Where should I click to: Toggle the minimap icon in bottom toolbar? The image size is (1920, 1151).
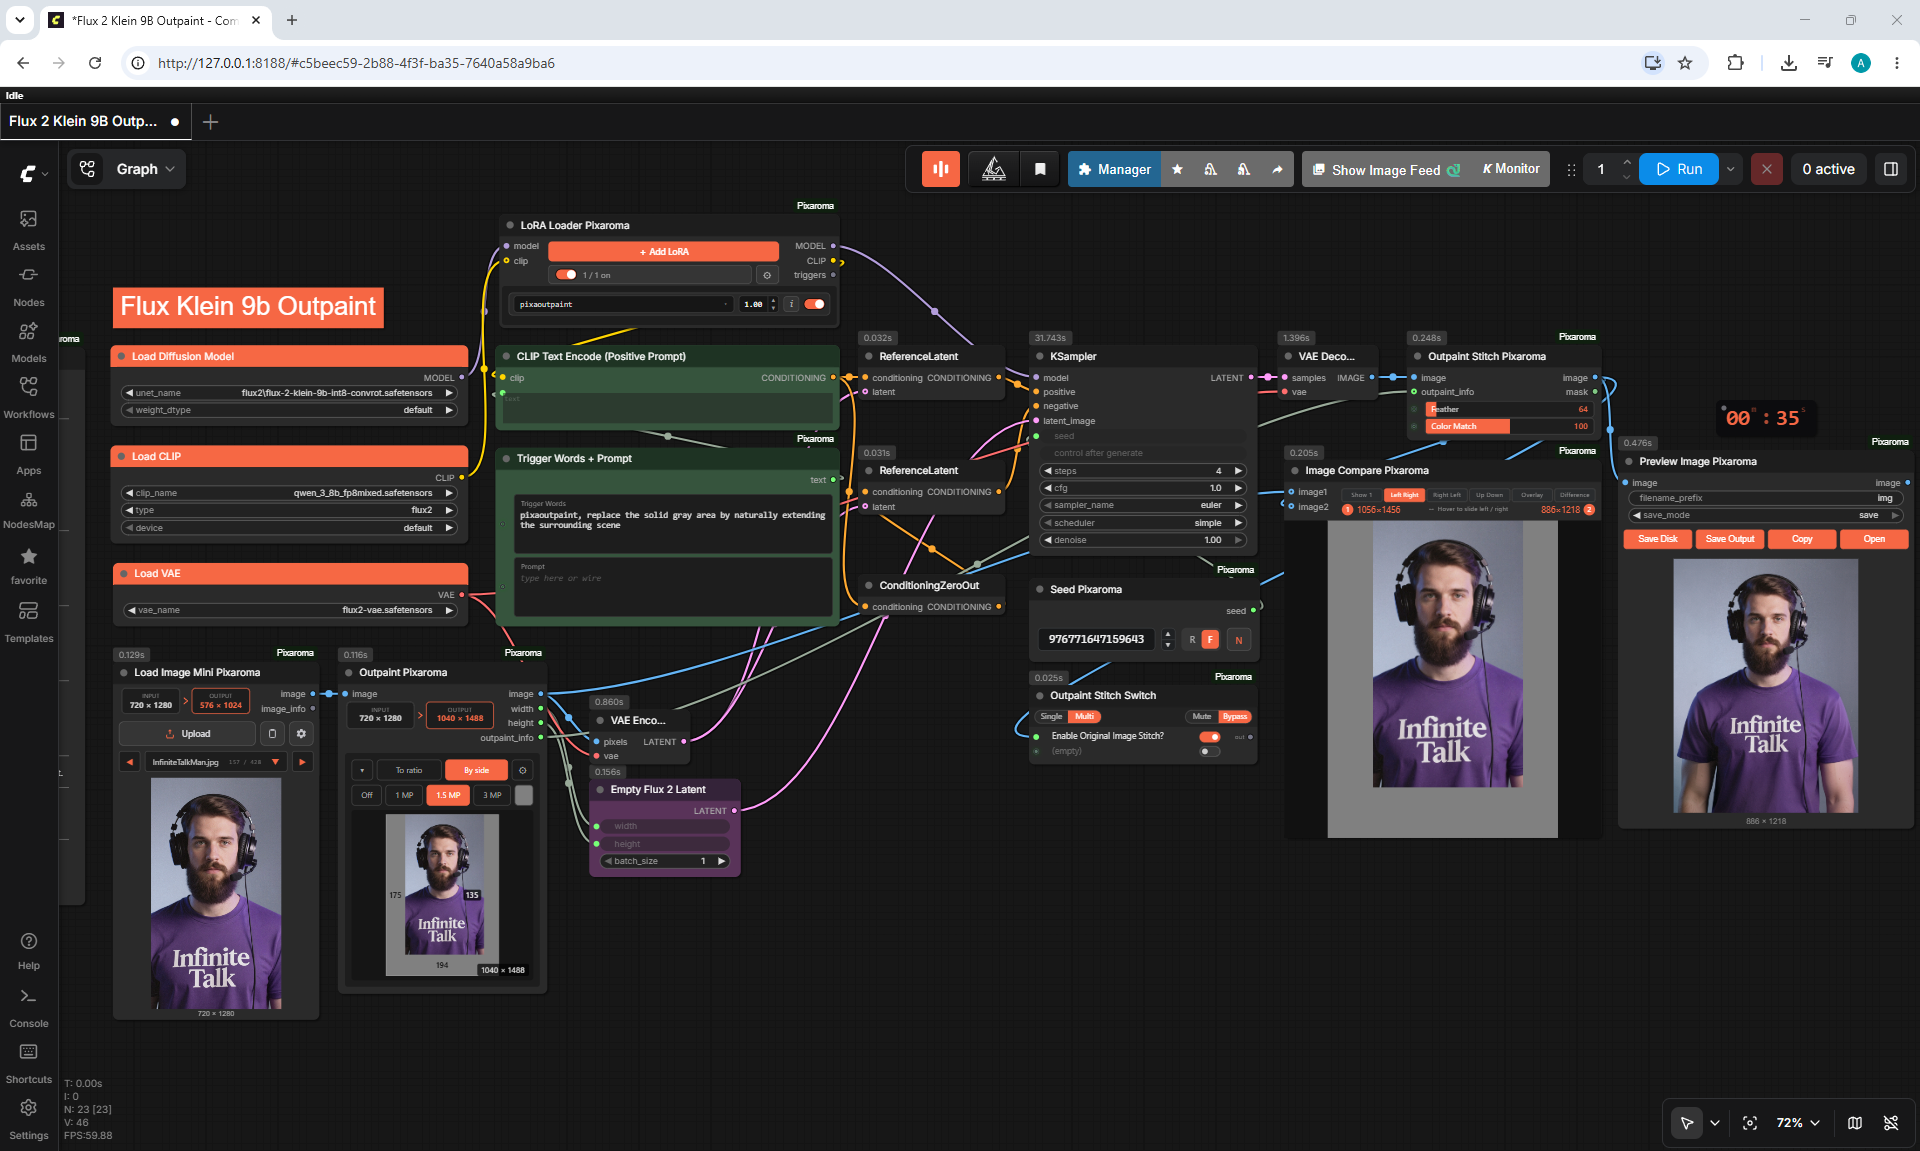tap(1855, 1123)
